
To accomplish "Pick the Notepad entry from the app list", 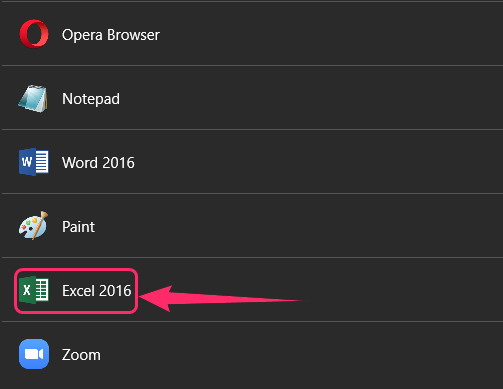I will [x=252, y=98].
